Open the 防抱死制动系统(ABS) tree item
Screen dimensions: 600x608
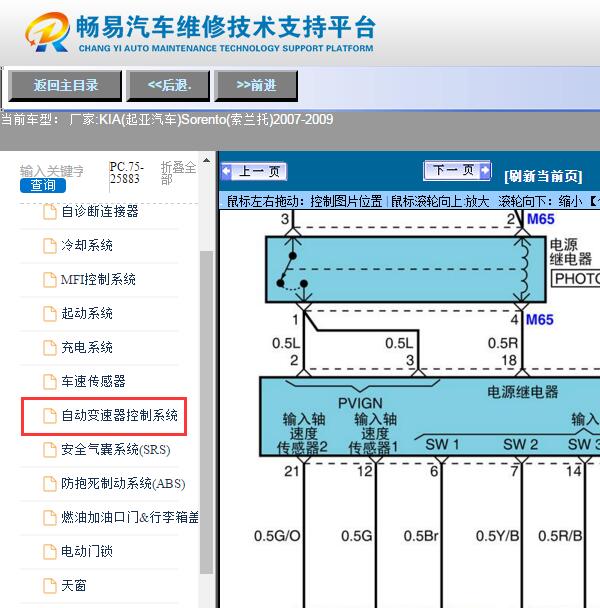click(123, 484)
